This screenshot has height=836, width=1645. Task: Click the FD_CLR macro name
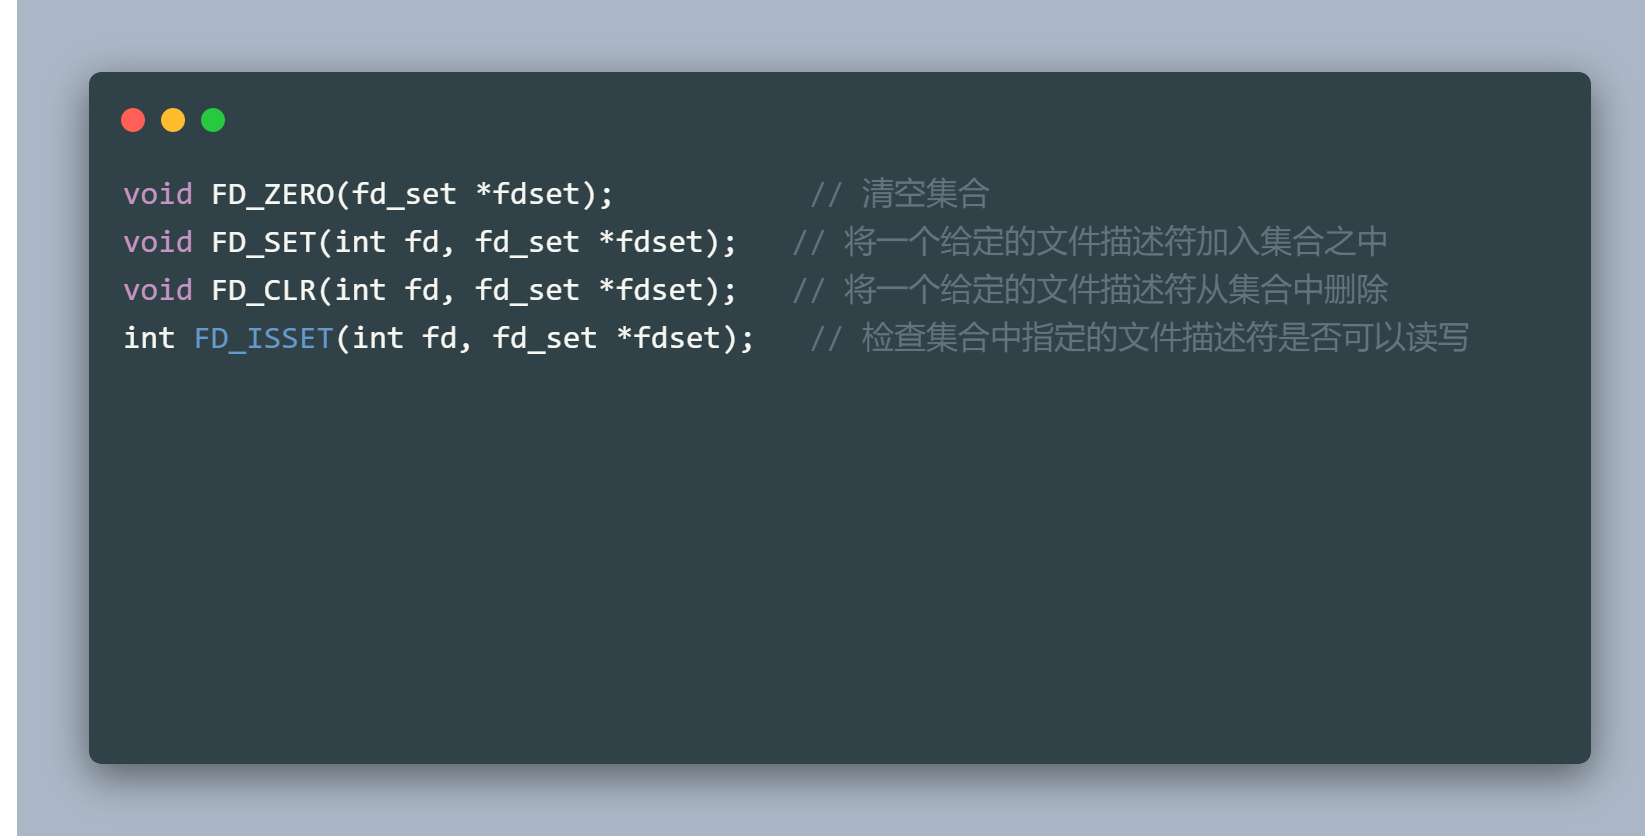click(x=263, y=290)
